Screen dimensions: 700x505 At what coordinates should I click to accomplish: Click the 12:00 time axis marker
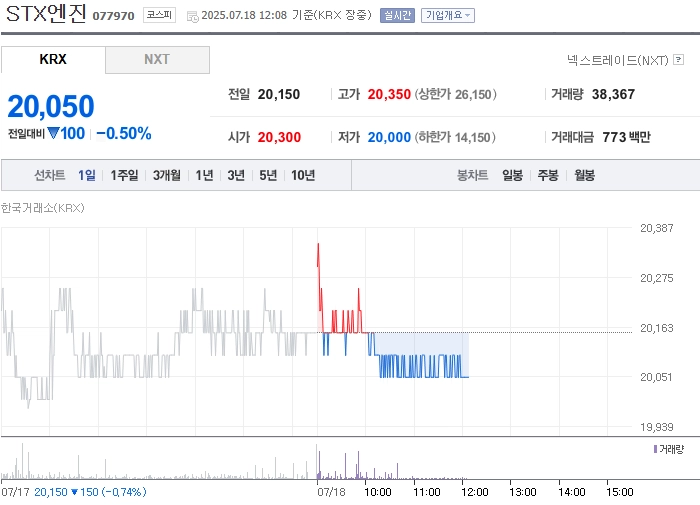475,492
